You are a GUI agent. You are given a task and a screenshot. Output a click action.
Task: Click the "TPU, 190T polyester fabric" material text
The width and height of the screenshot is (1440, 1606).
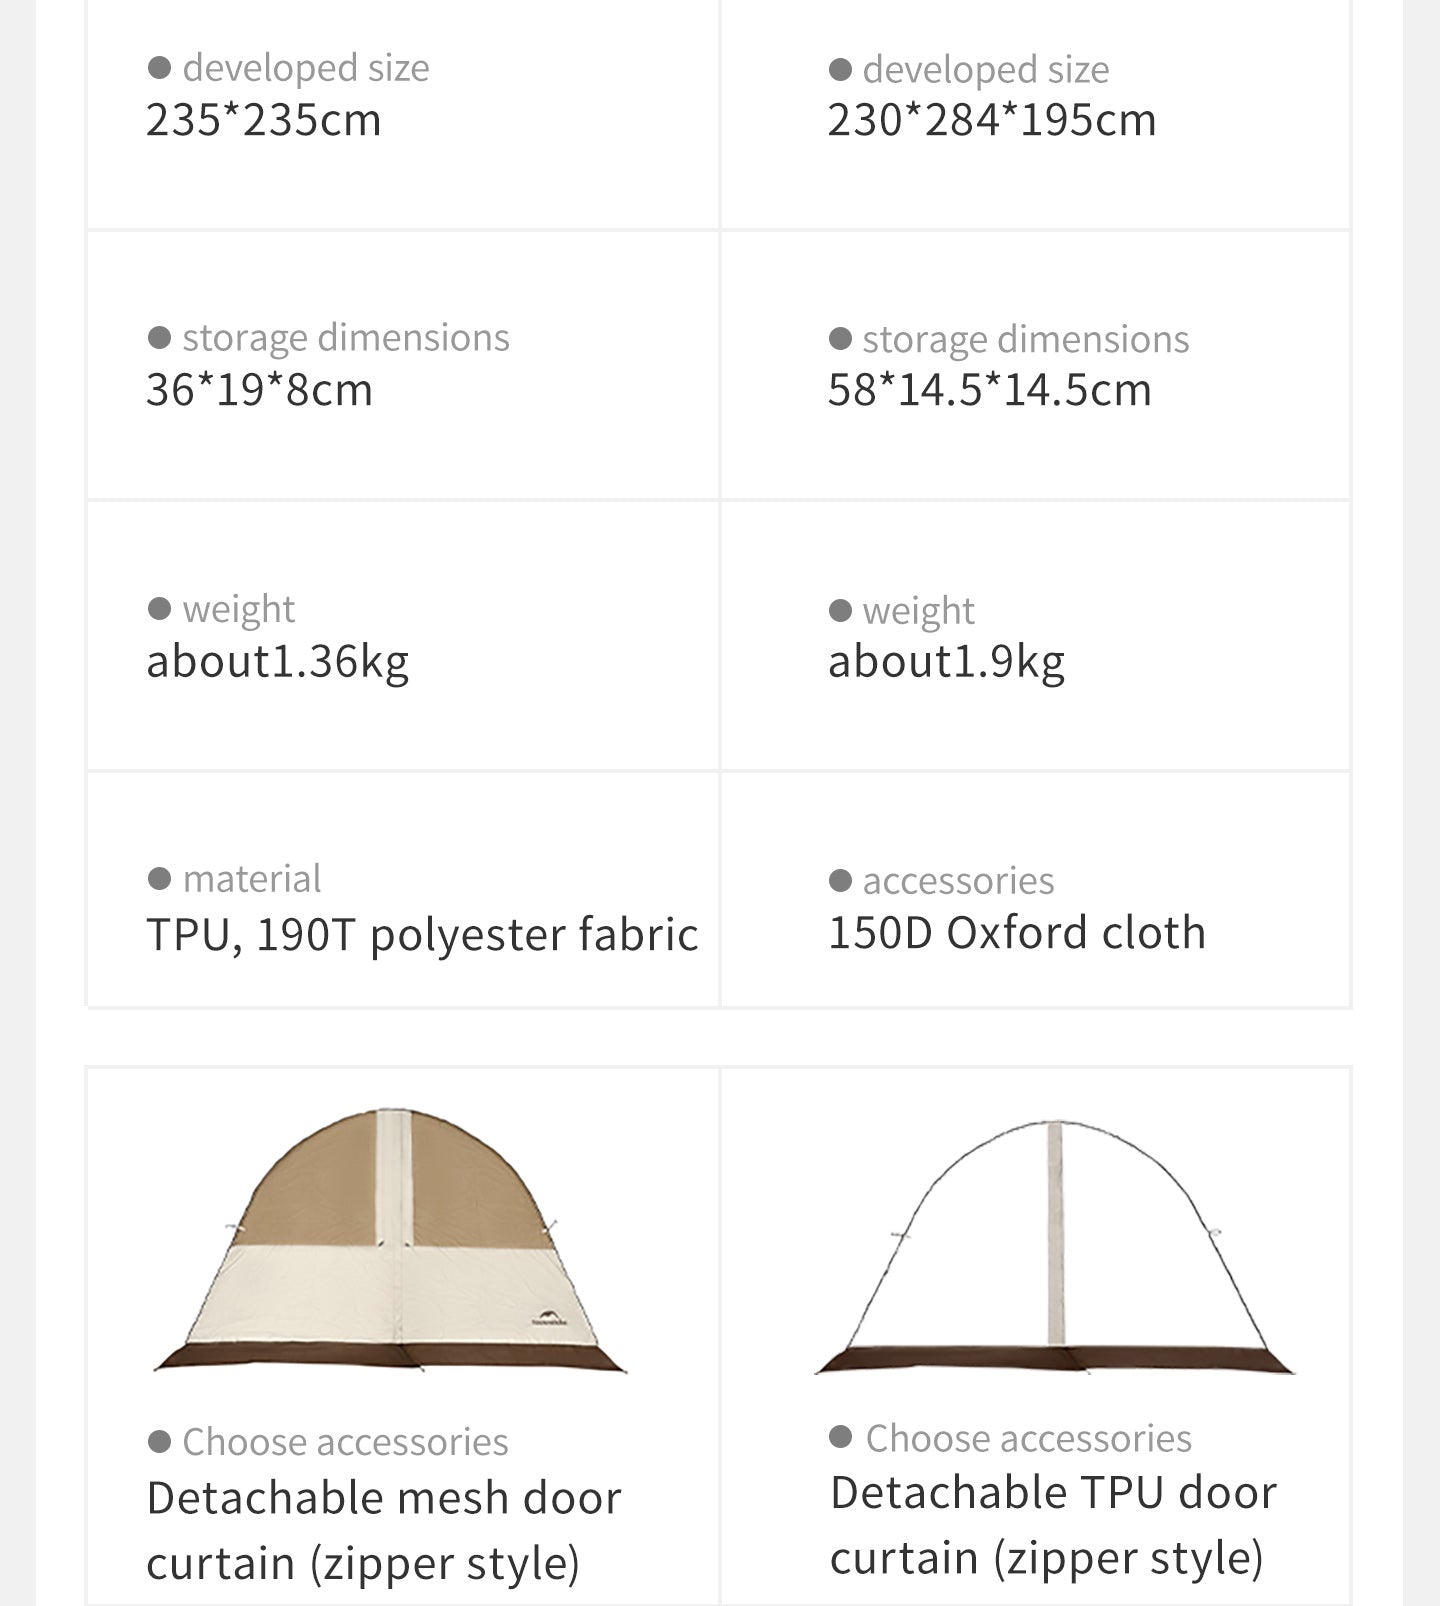pos(422,935)
